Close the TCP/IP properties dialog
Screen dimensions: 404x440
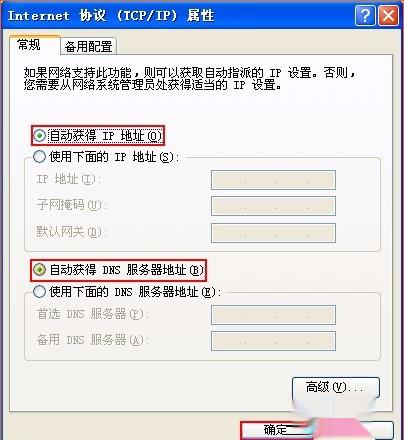[388, 15]
